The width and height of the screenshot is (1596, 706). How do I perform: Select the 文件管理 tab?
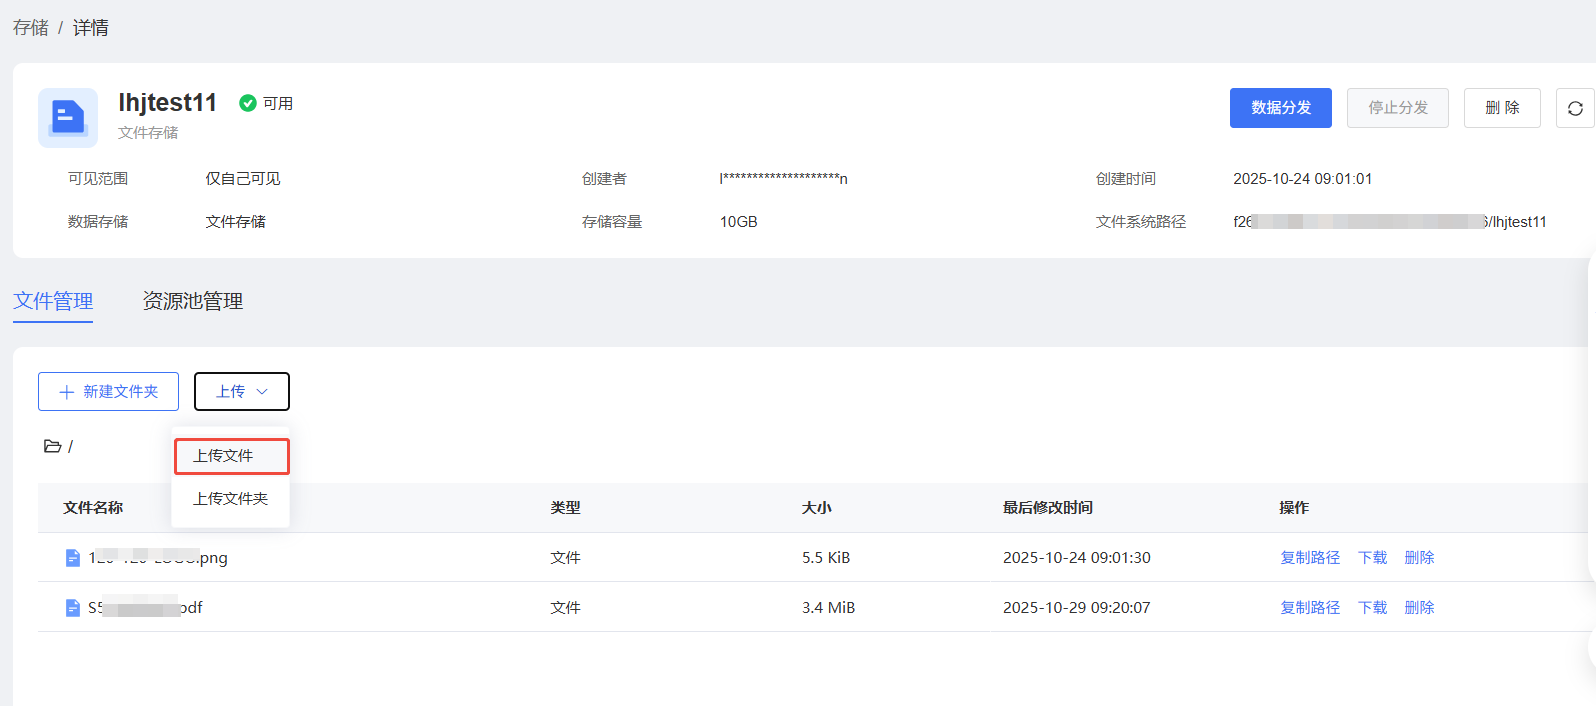tap(53, 301)
